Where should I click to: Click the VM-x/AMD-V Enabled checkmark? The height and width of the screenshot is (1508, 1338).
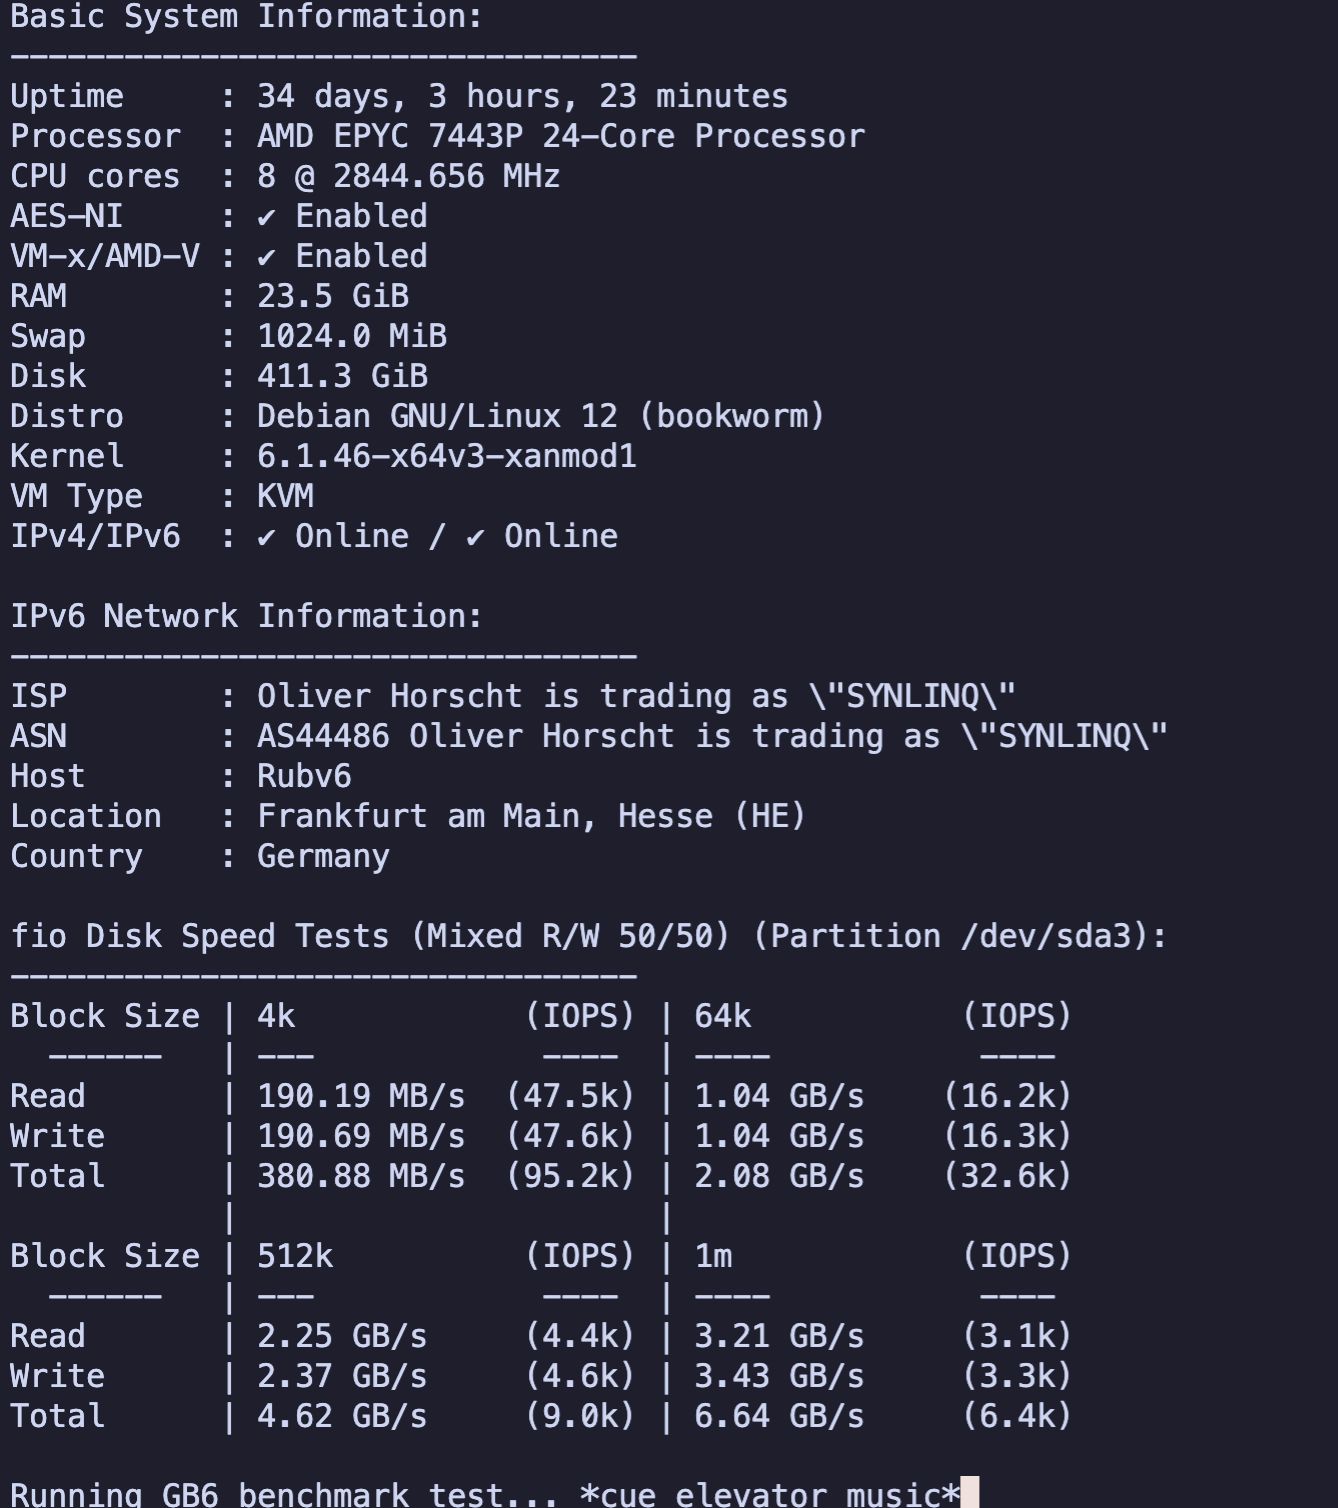(x=266, y=257)
